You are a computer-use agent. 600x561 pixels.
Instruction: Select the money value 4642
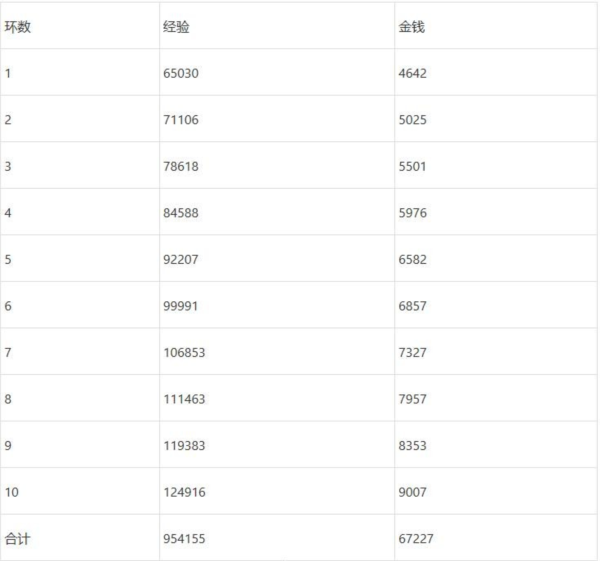coord(412,73)
